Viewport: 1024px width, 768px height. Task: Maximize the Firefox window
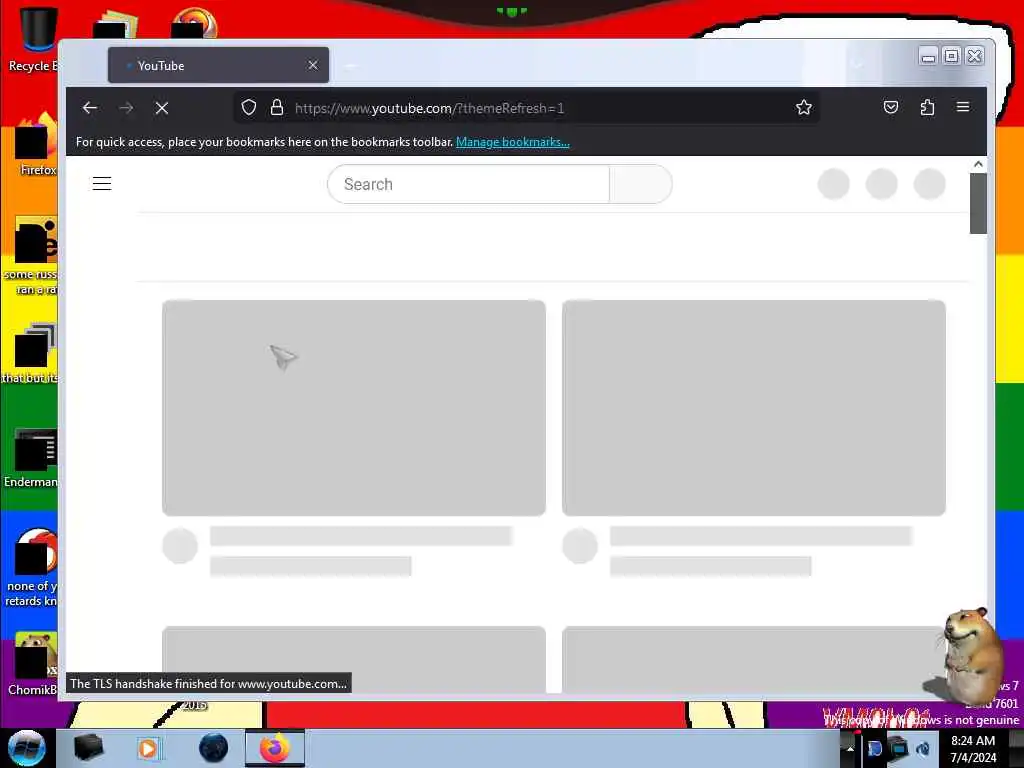click(952, 57)
